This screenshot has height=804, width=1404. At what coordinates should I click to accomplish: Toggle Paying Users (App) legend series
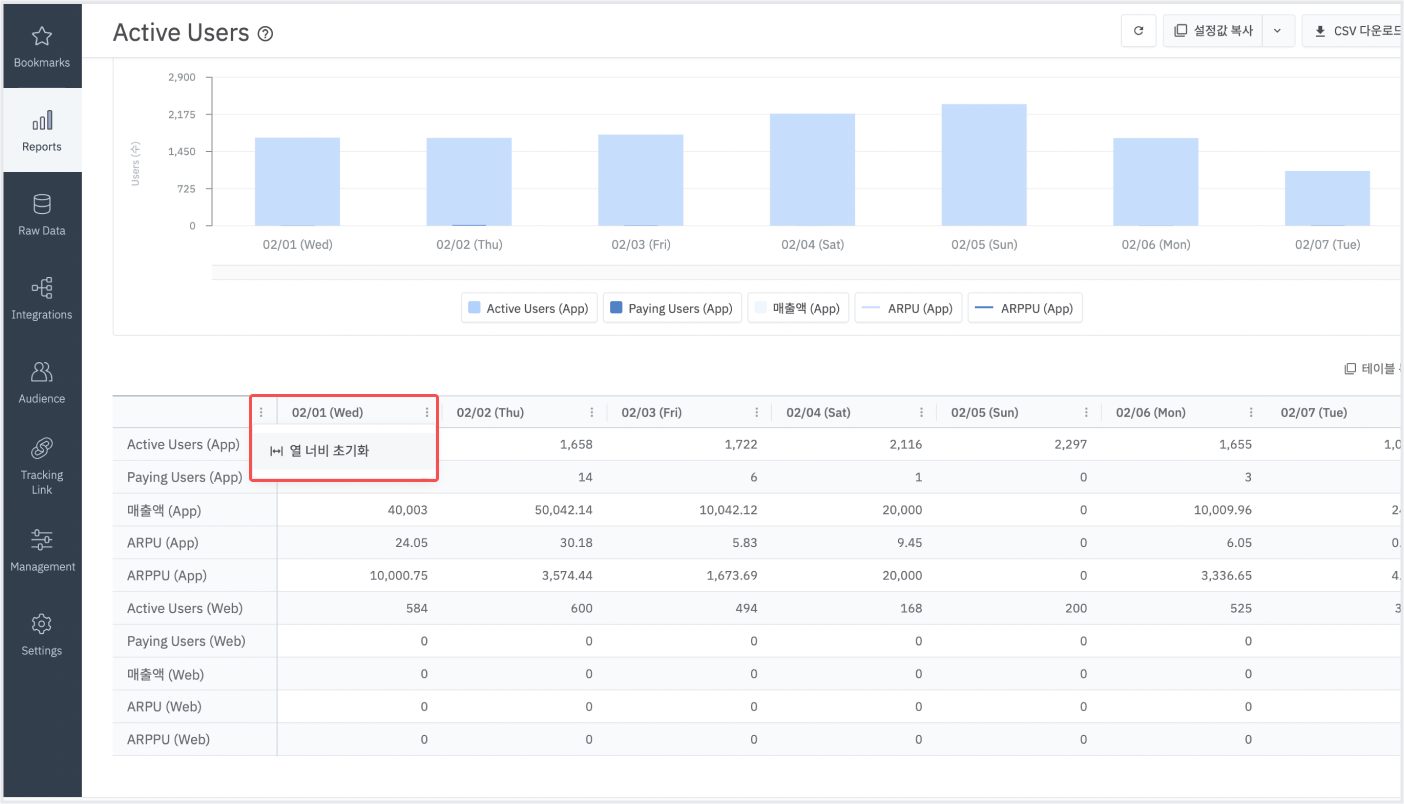point(672,308)
